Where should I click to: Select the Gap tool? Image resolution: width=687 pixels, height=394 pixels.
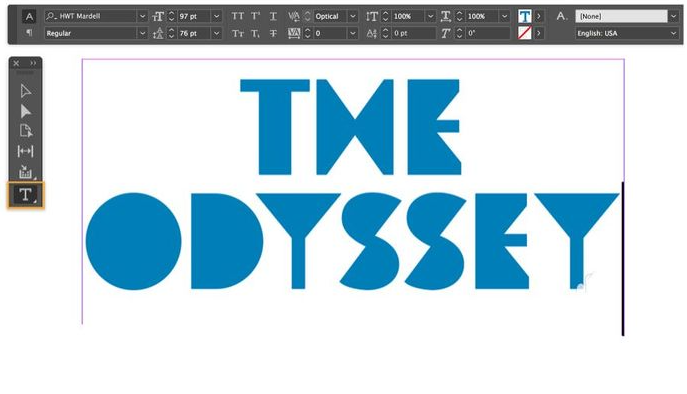click(25, 151)
